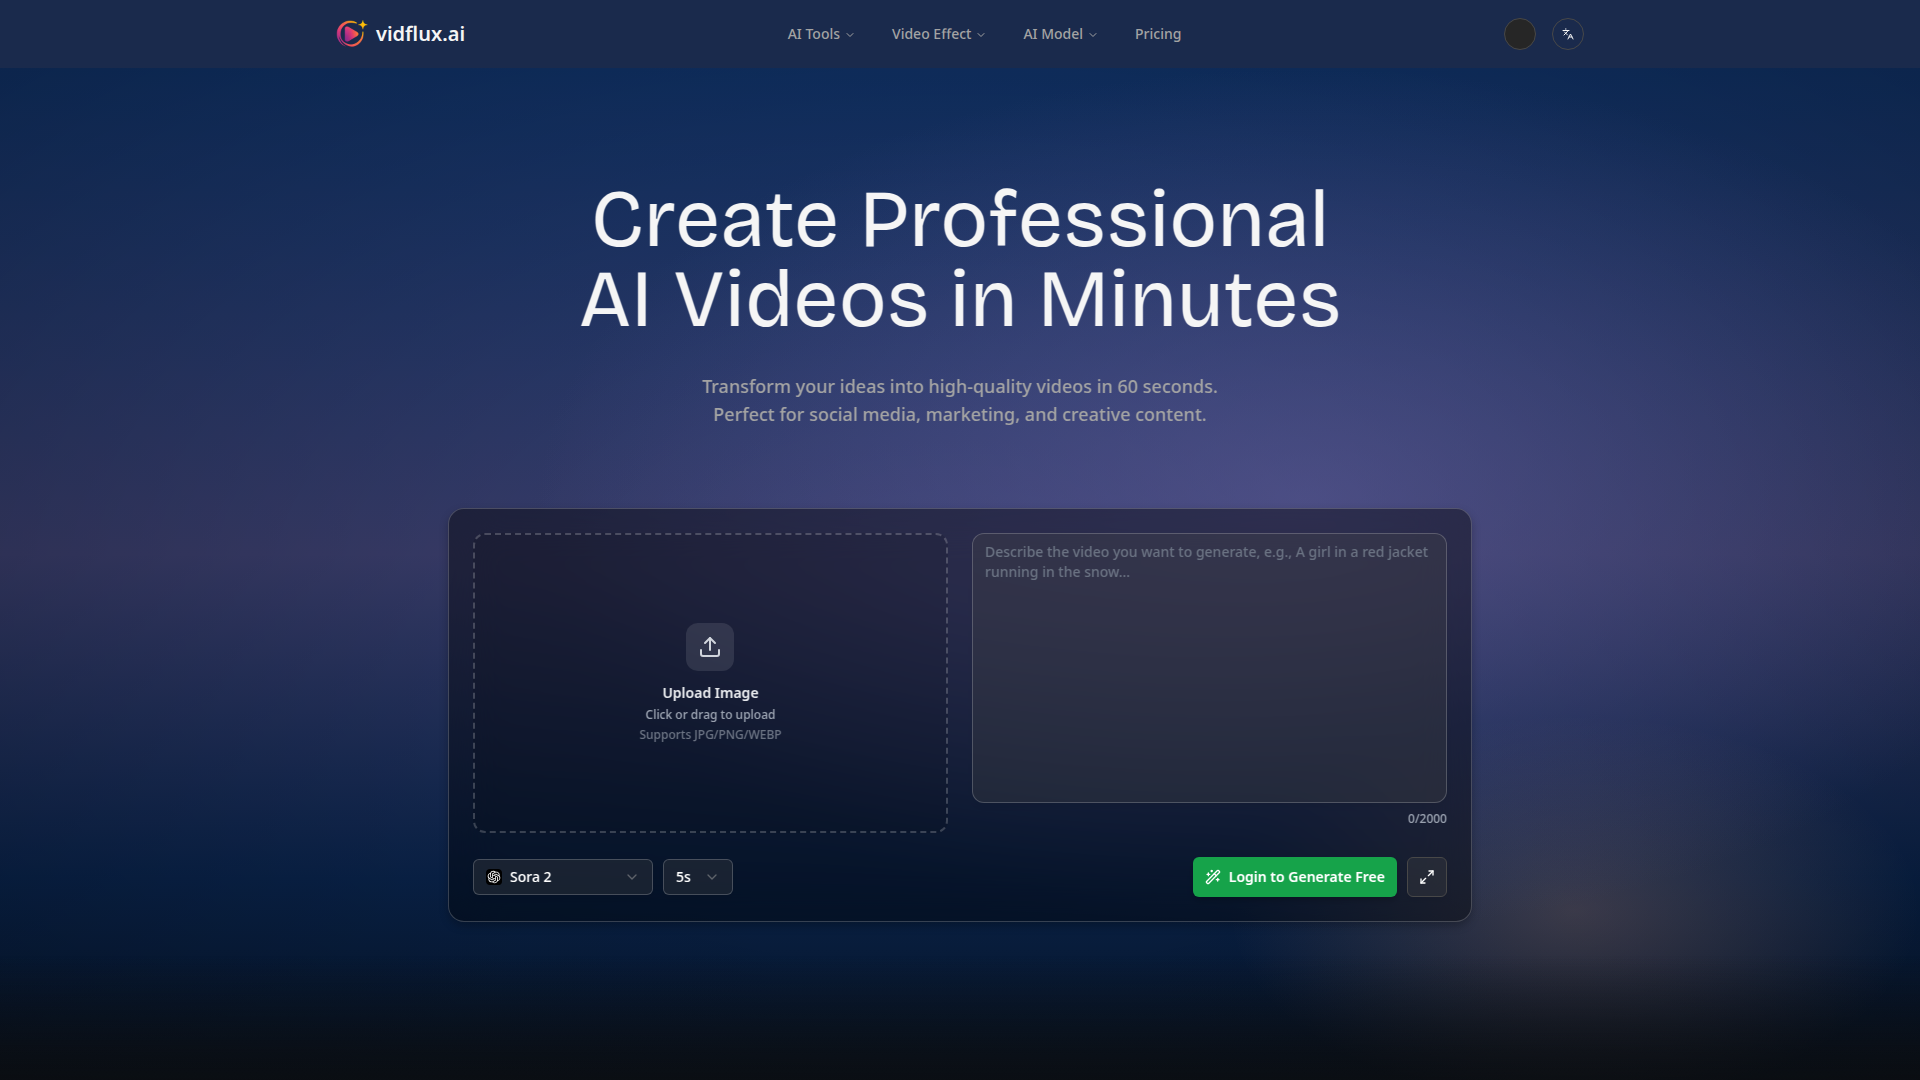Click the dark circular avatar button
1920x1080 pixels.
pyautogui.click(x=1519, y=34)
